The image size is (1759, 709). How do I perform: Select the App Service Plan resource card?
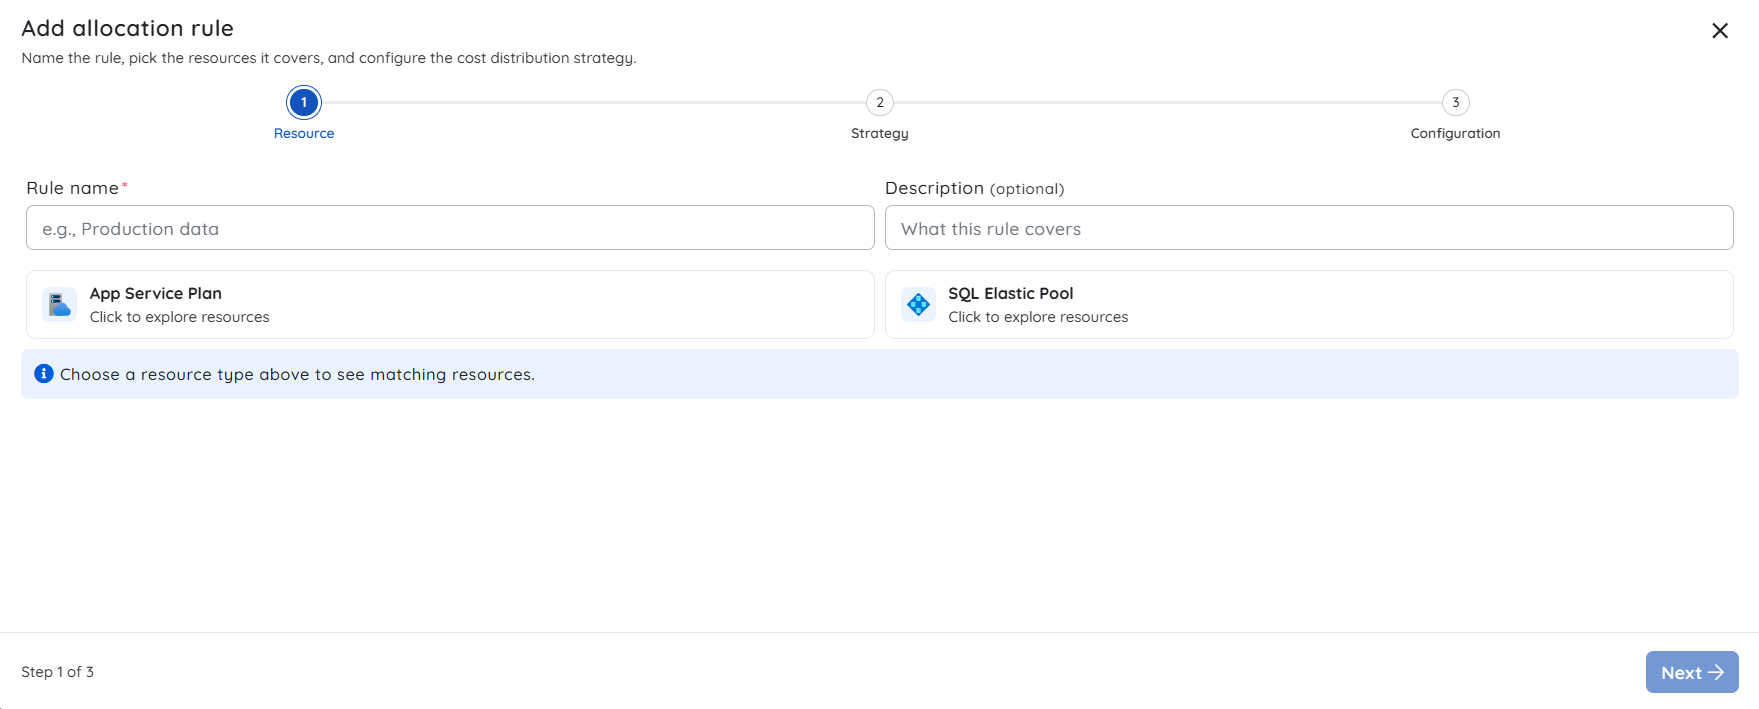tap(450, 304)
